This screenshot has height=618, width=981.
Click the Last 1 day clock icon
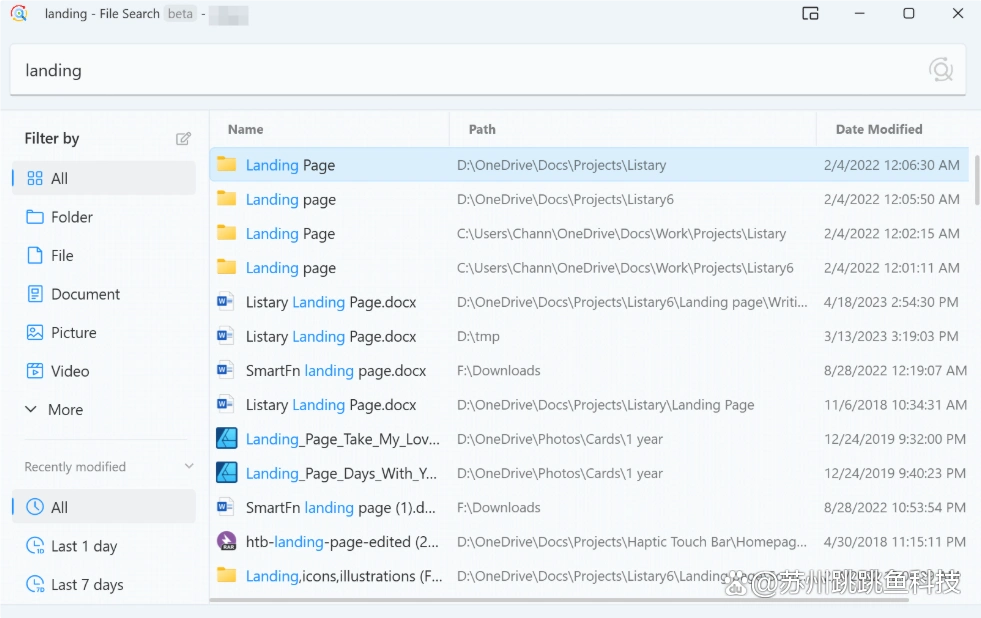pos(35,545)
